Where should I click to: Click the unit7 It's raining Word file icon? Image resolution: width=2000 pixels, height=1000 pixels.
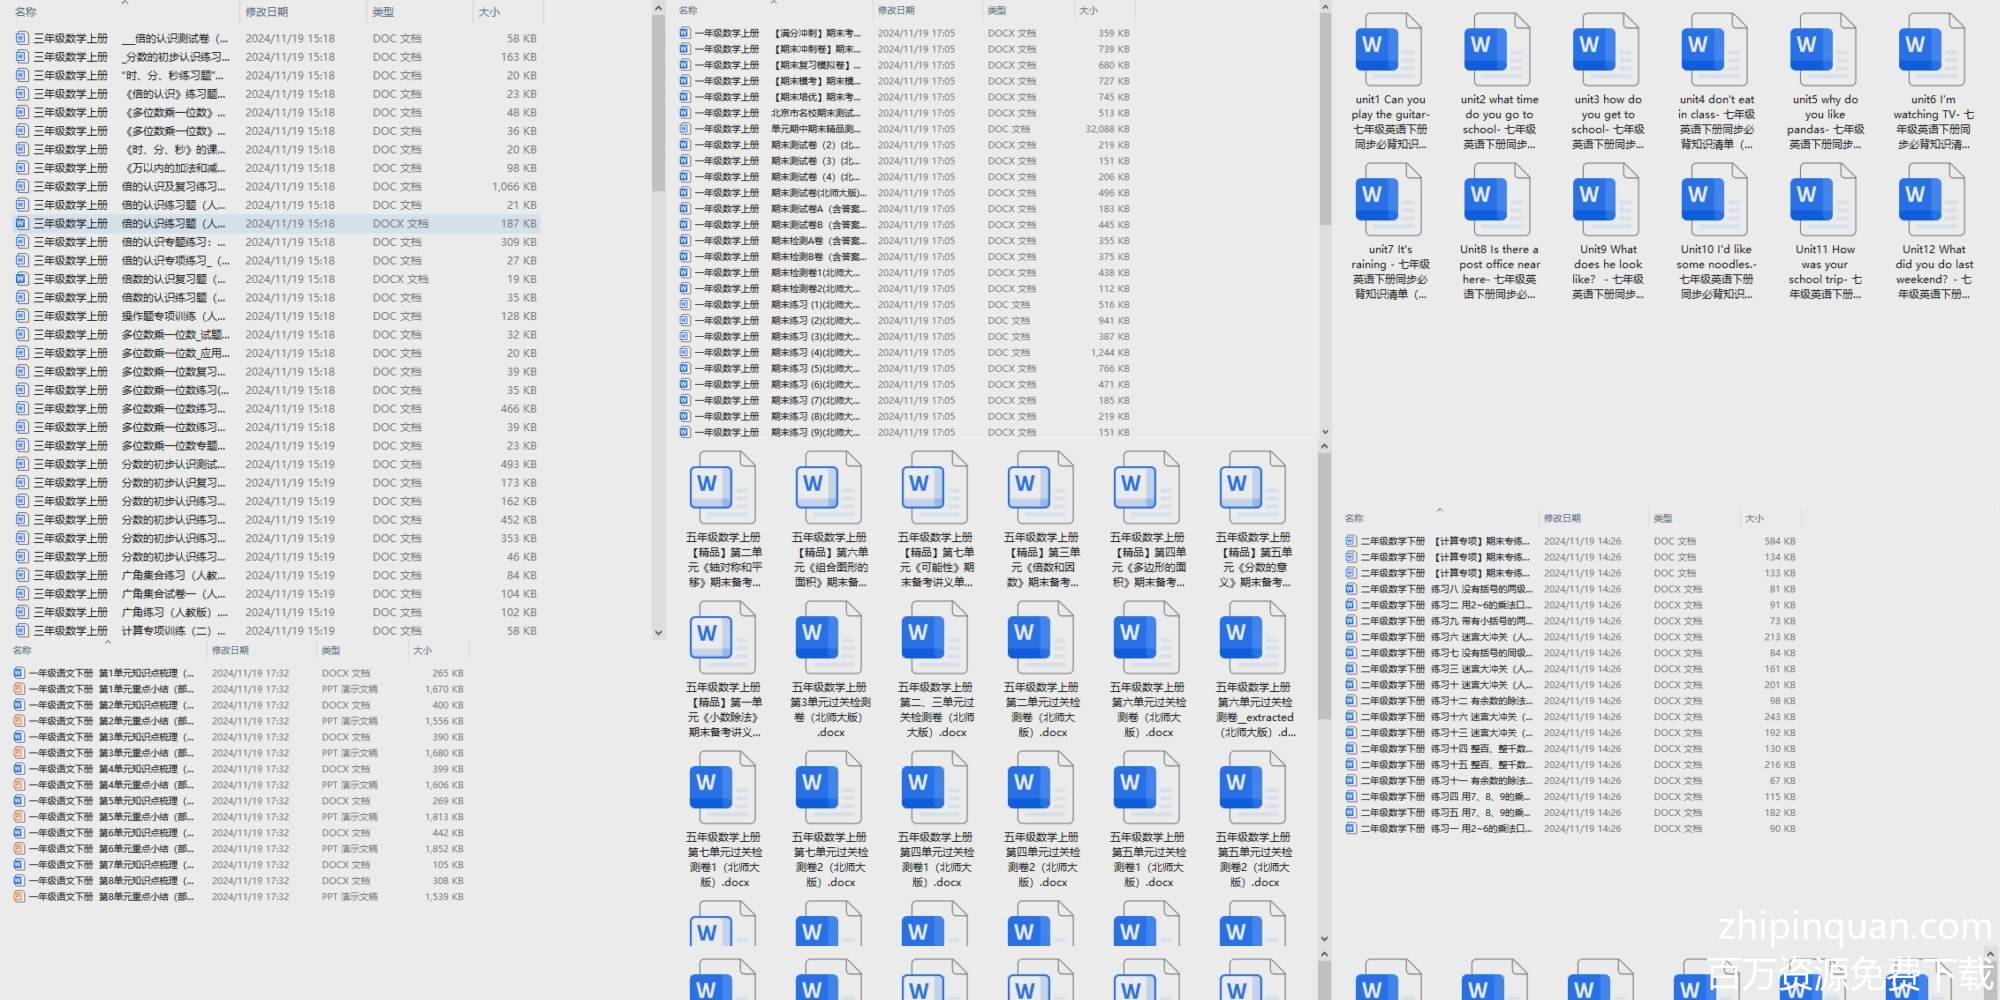[x=1389, y=202]
